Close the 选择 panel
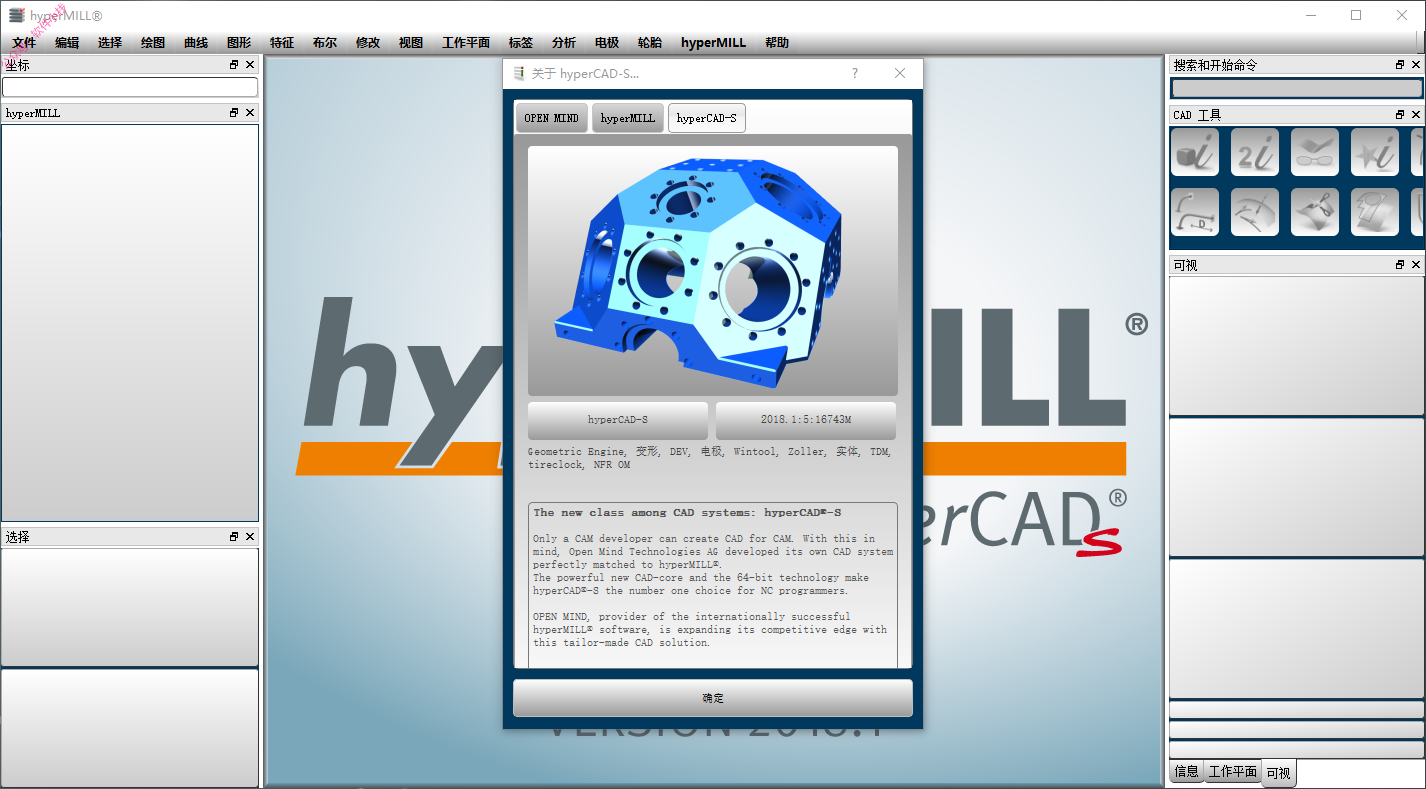This screenshot has height=789, width=1426. point(250,537)
